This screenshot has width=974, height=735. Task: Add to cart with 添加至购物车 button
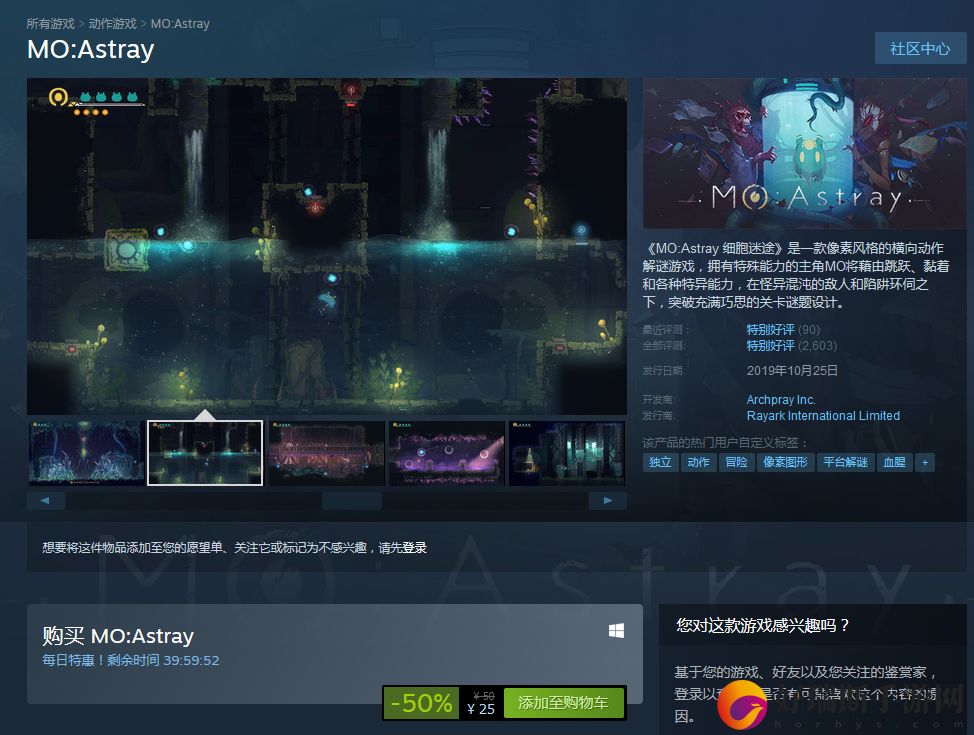[x=563, y=703]
